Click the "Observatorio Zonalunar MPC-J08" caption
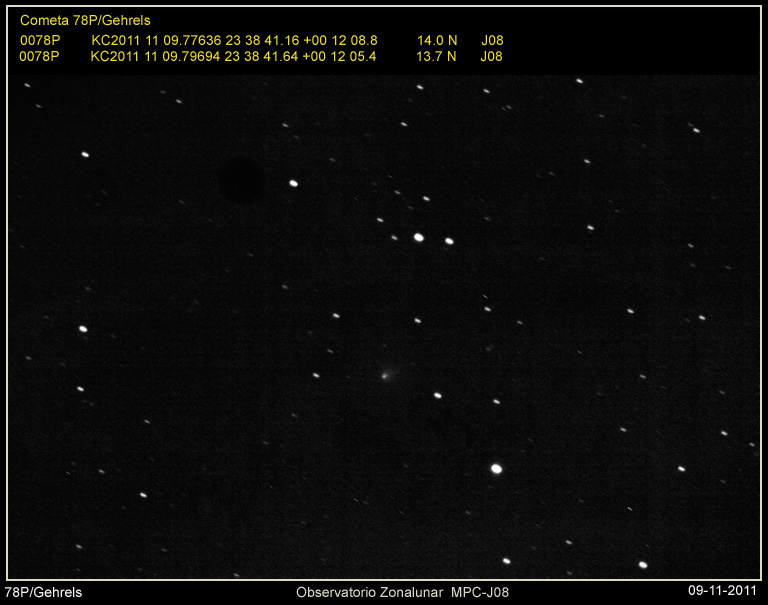Image resolution: width=768 pixels, height=605 pixels. [x=402, y=592]
